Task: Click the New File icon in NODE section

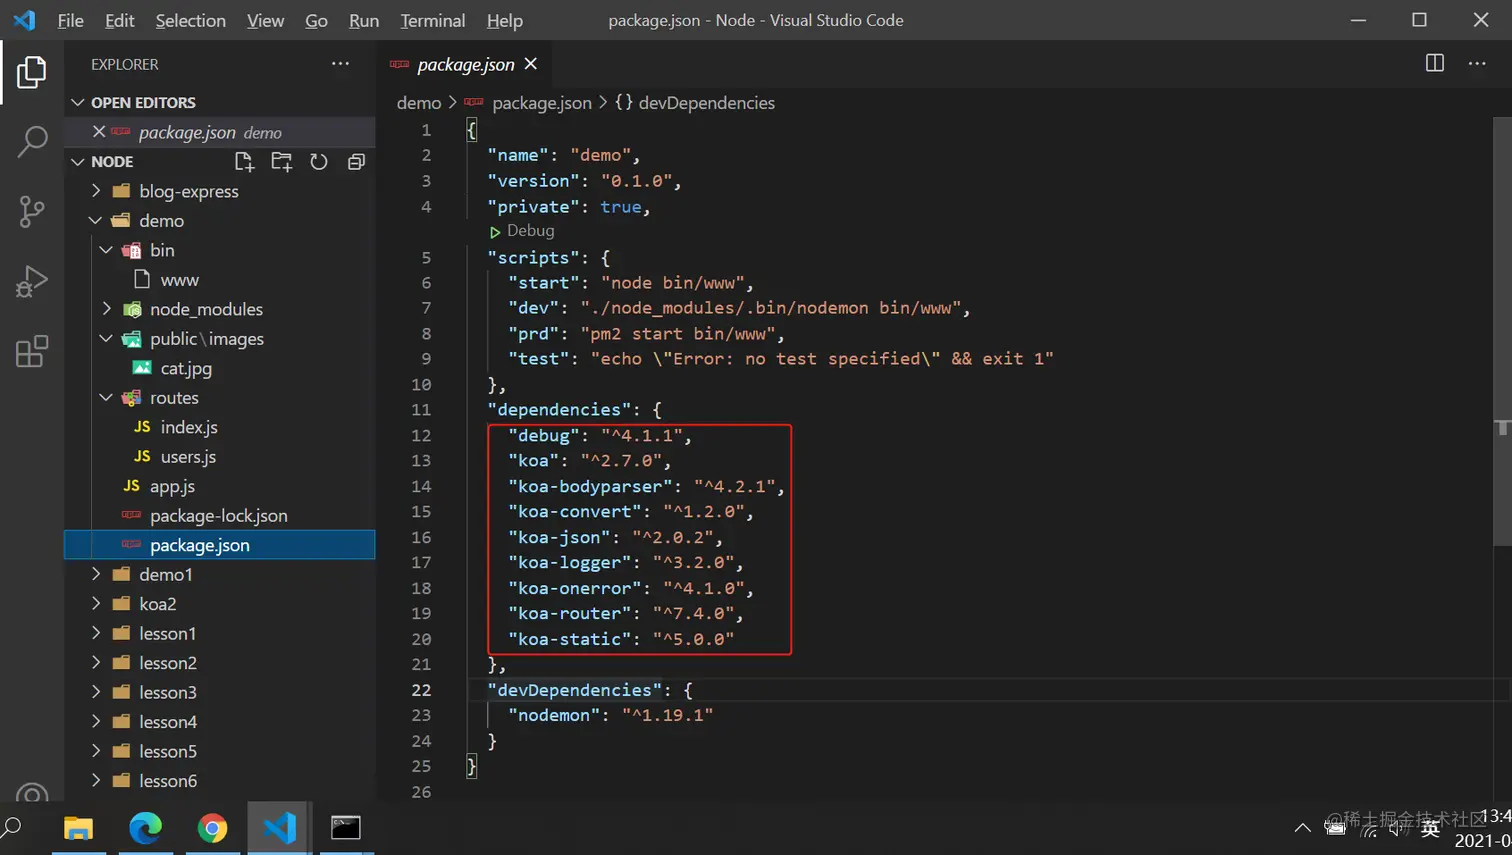Action: click(244, 162)
